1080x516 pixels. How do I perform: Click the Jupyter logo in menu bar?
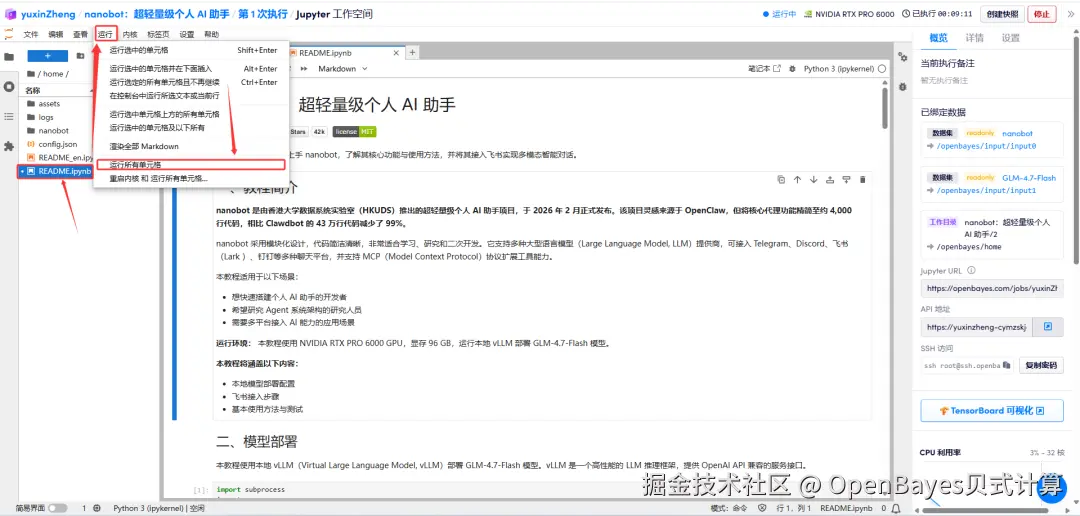(9, 34)
